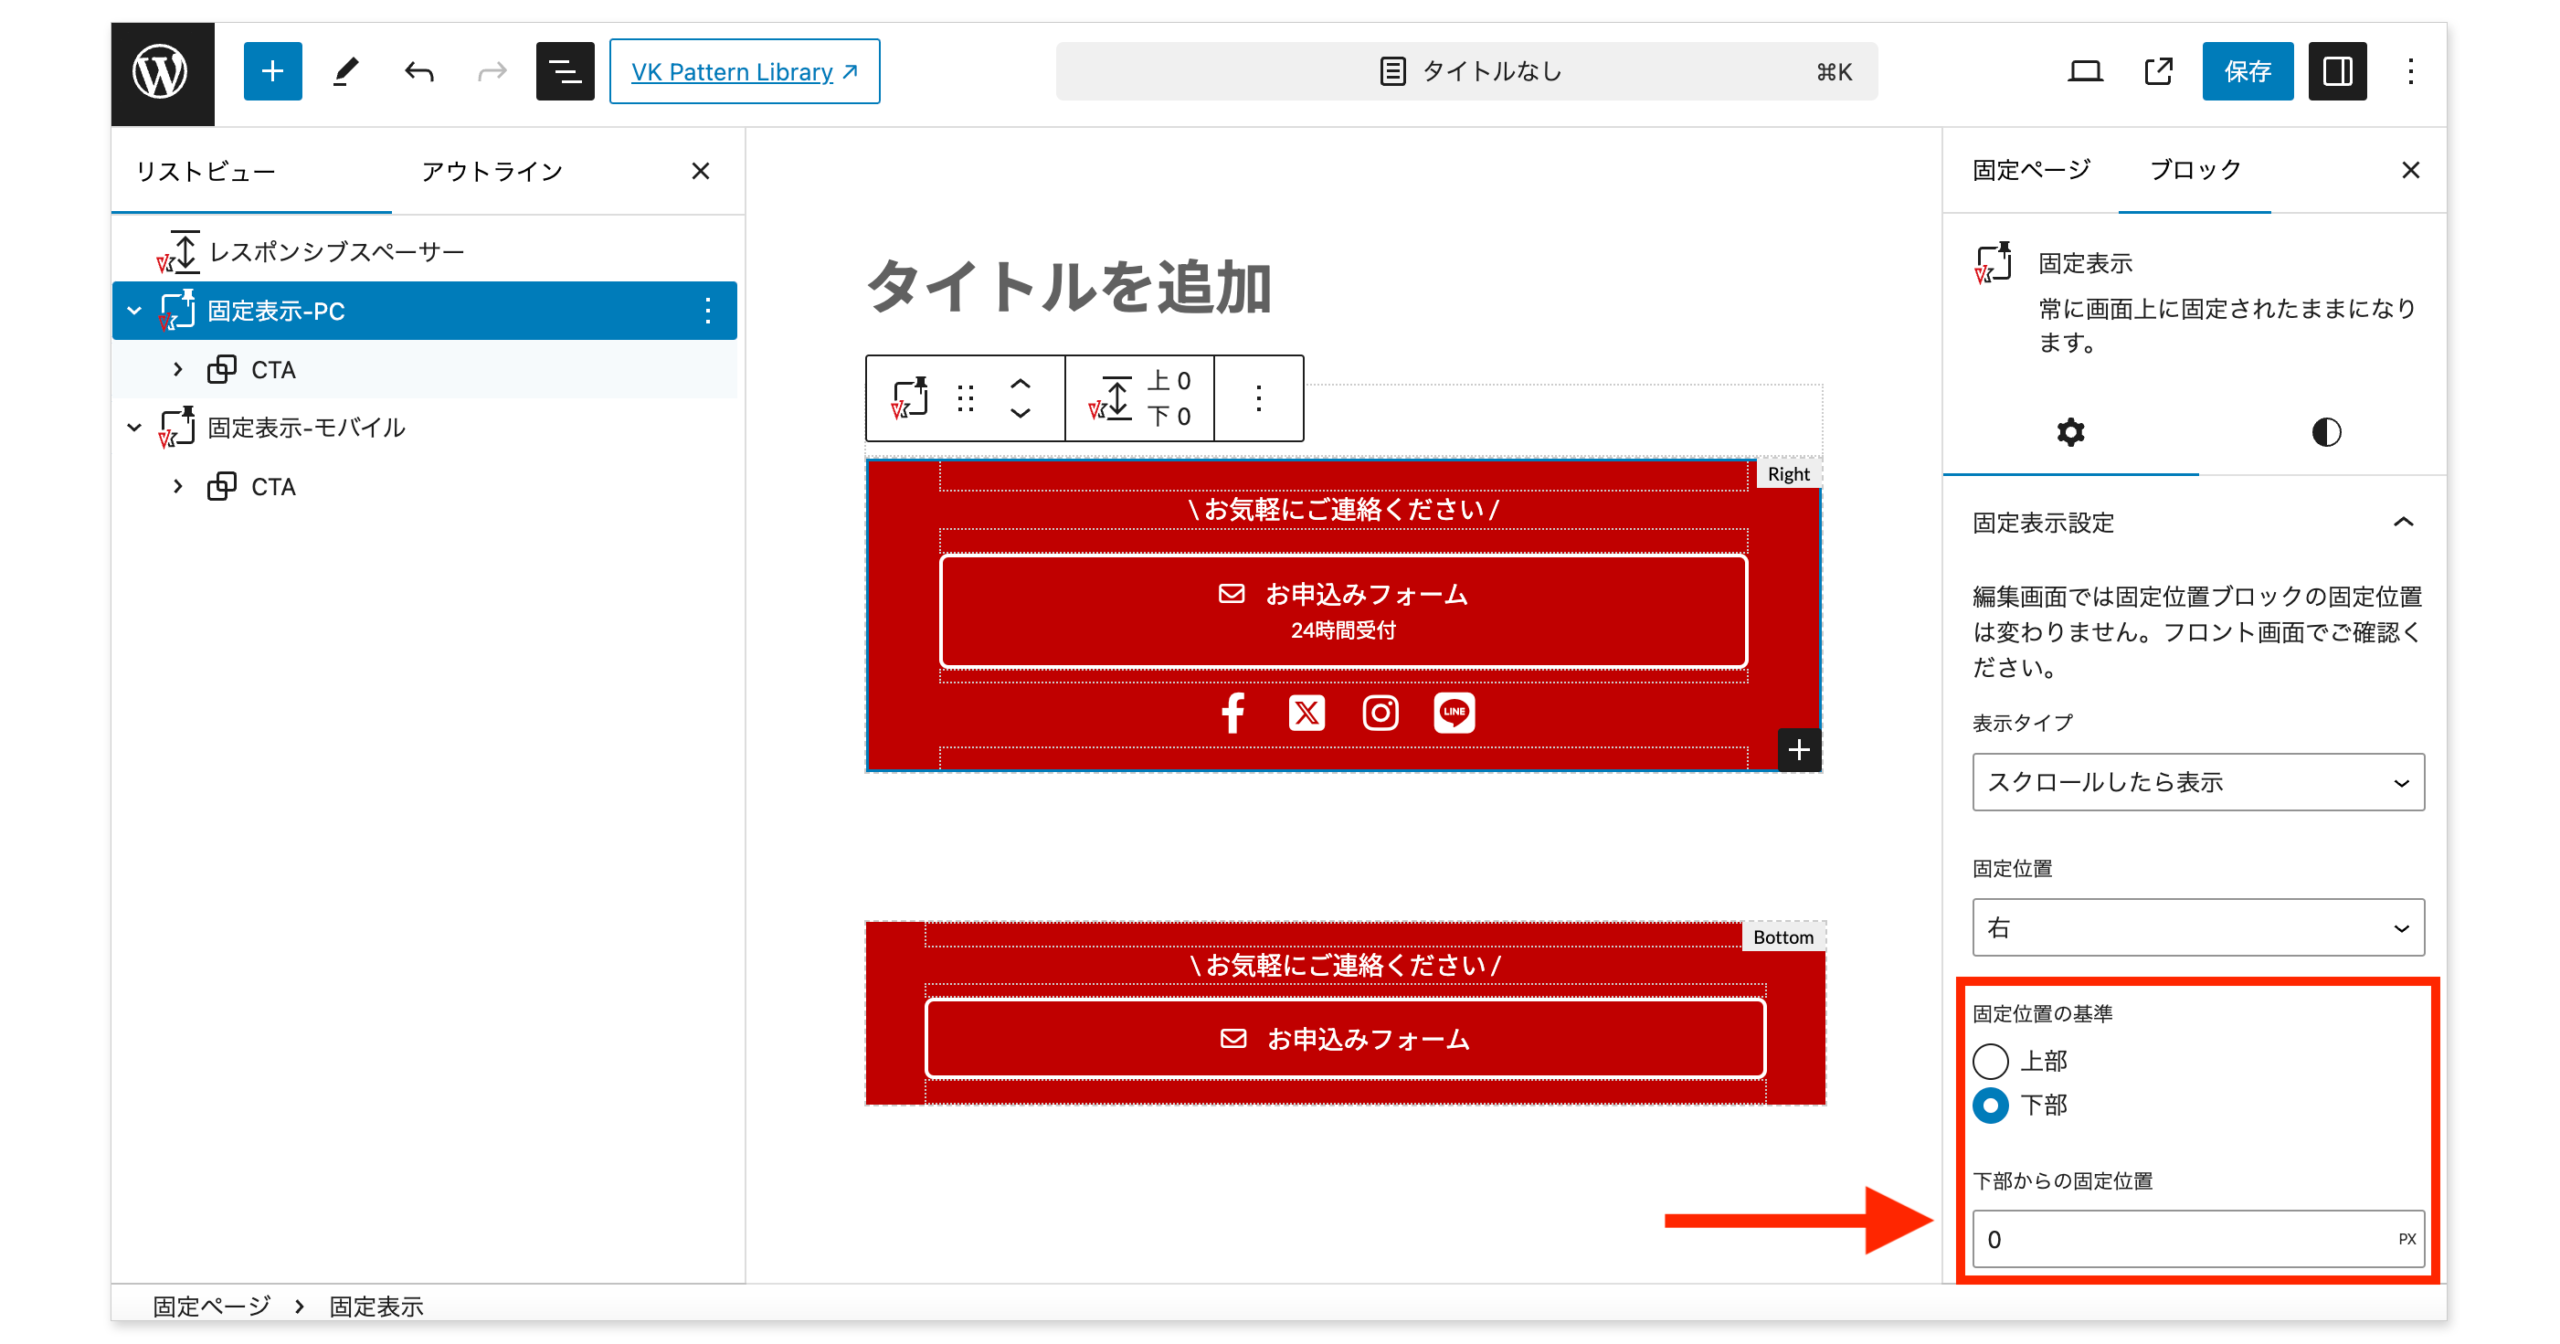Screen dimensions: 2560x1344
Task: Select the 上部 radio button
Action: pos(1990,1062)
